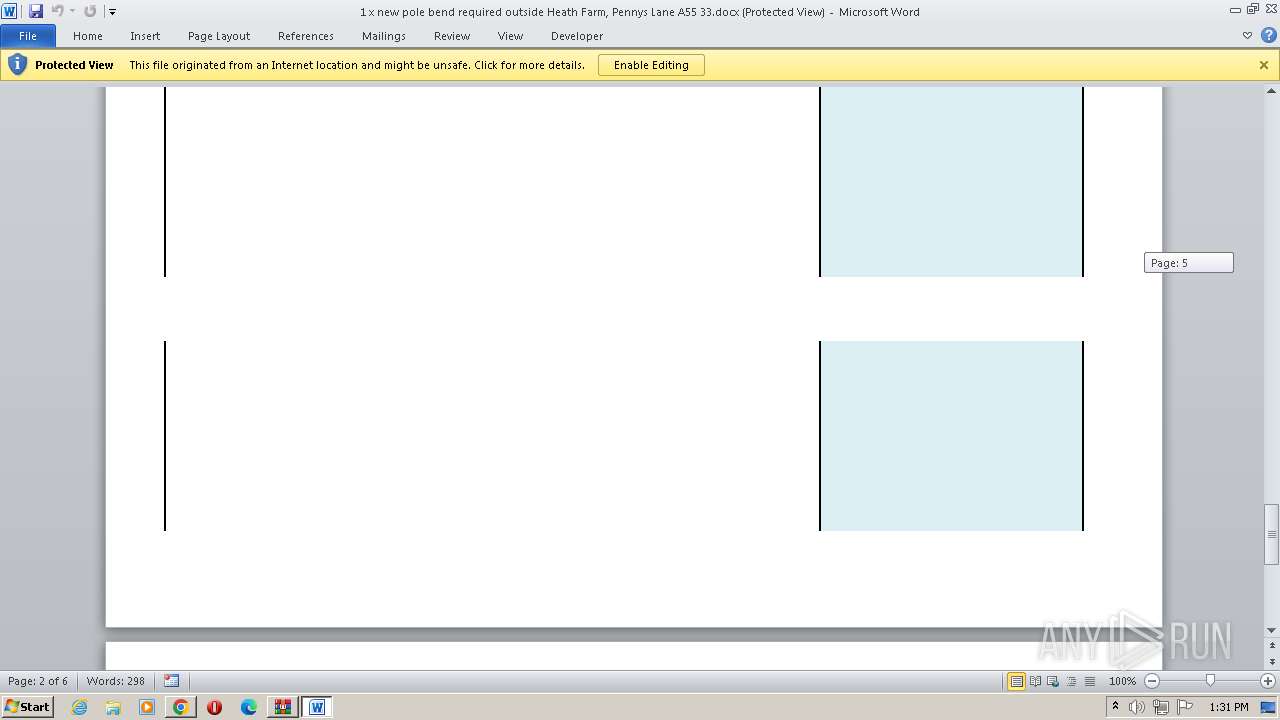Click the Enable Editing button
1280x720 pixels.
651,65
